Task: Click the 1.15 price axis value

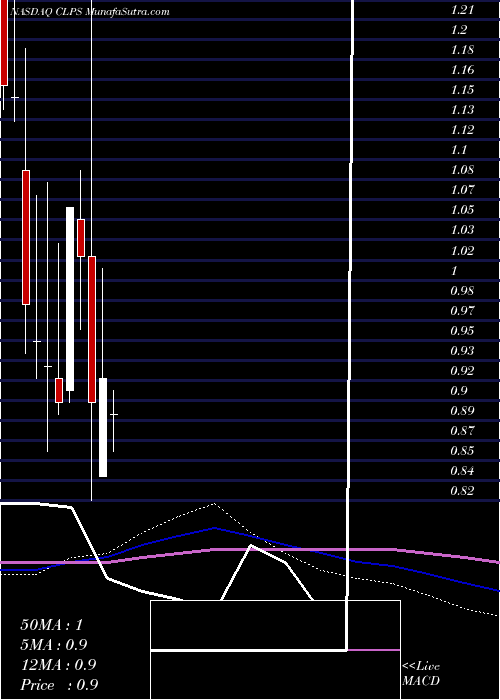Action: pyautogui.click(x=462, y=90)
